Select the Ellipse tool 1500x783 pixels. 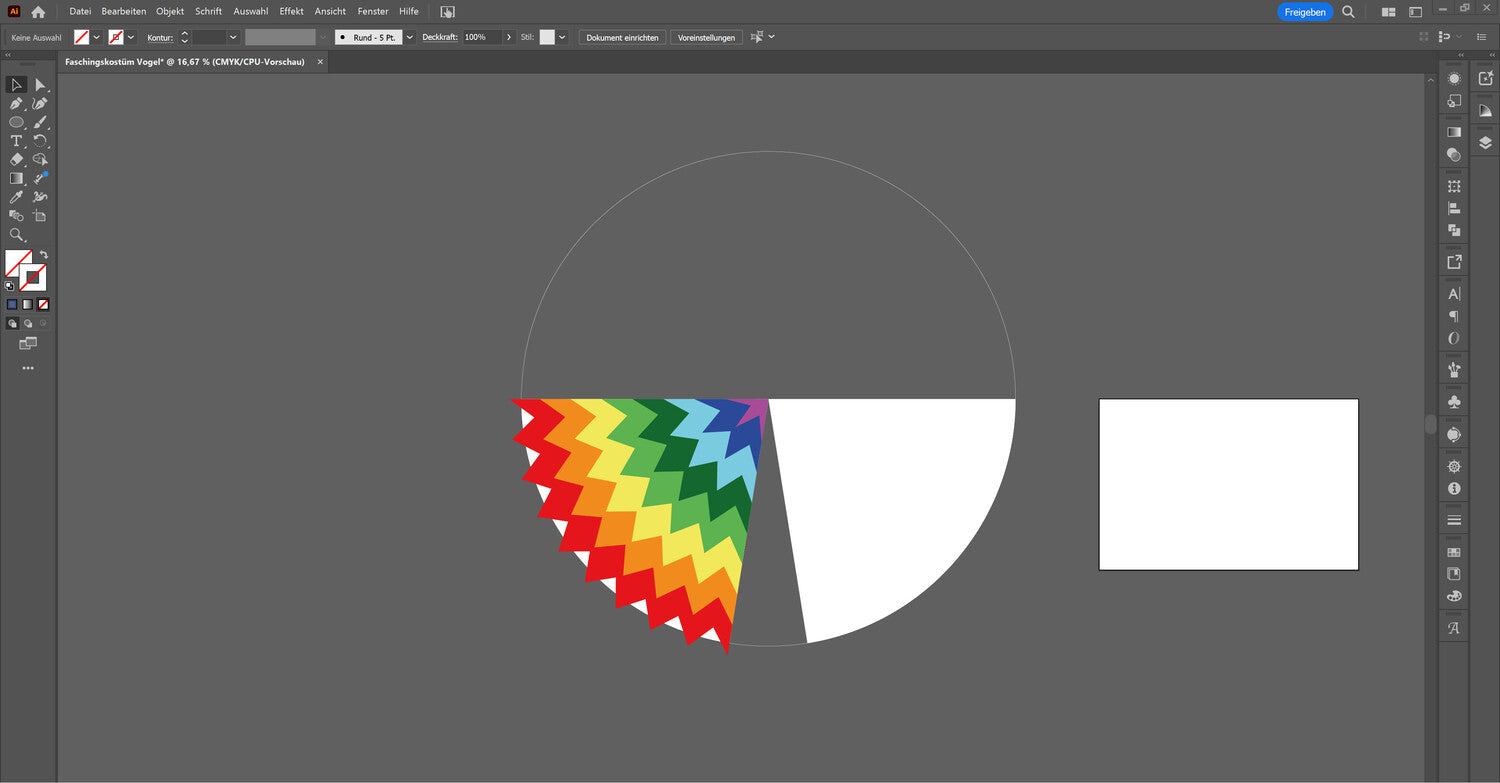[x=16, y=122]
